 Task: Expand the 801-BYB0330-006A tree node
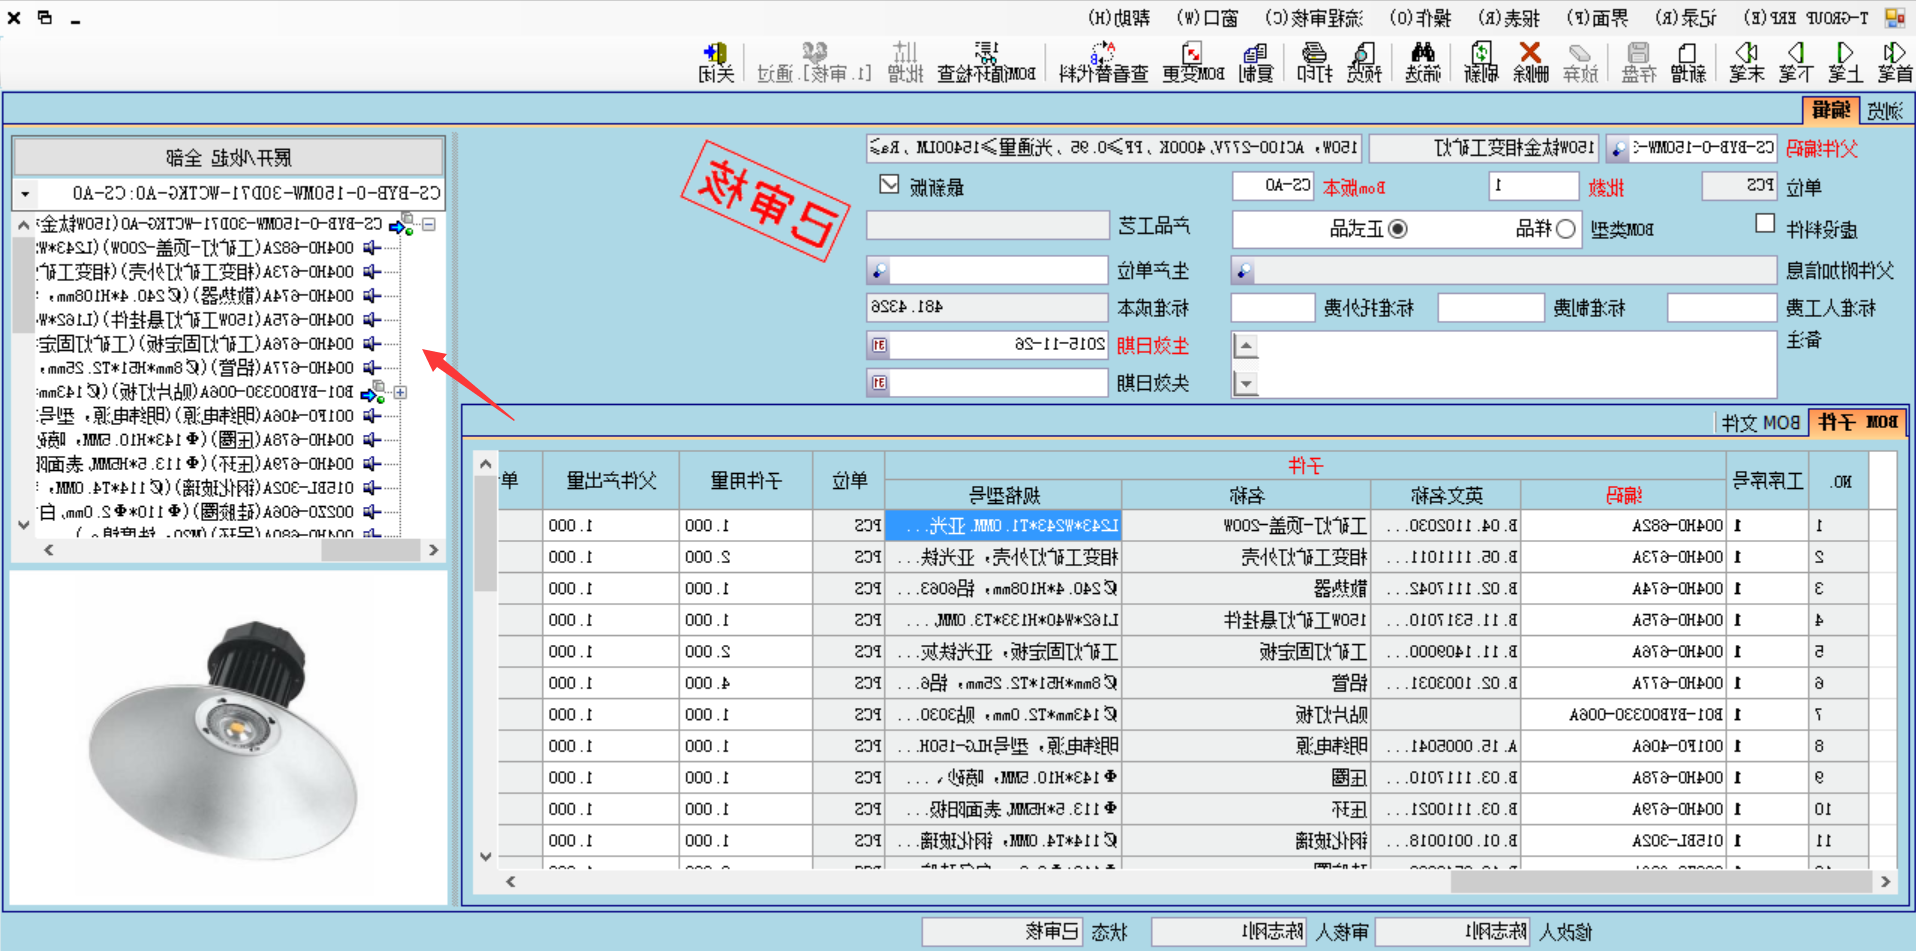point(400,392)
